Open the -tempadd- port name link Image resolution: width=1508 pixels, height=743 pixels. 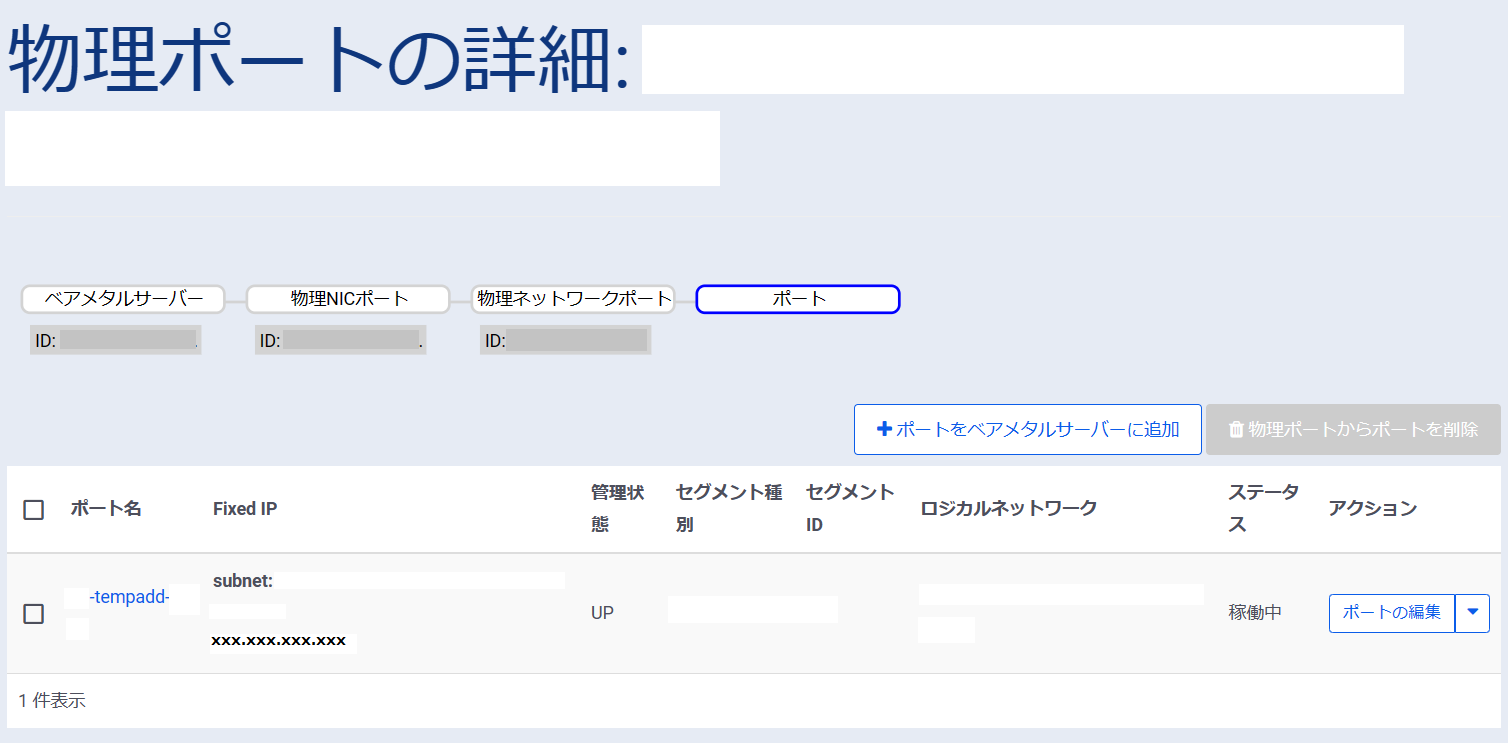click(130, 597)
